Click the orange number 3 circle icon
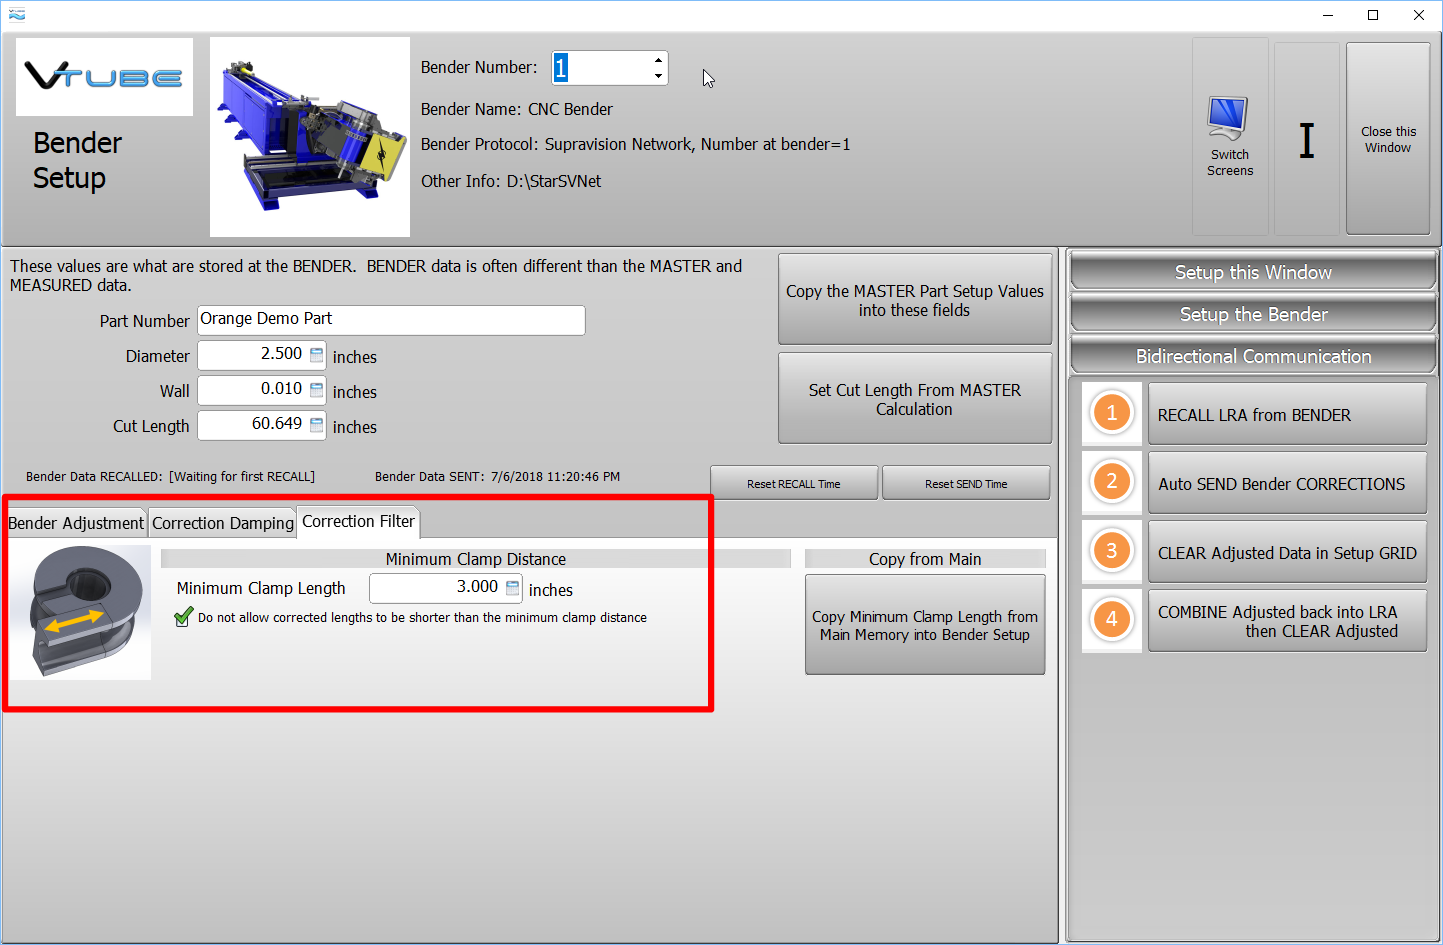Image resolution: width=1443 pixels, height=945 pixels. point(1111,551)
